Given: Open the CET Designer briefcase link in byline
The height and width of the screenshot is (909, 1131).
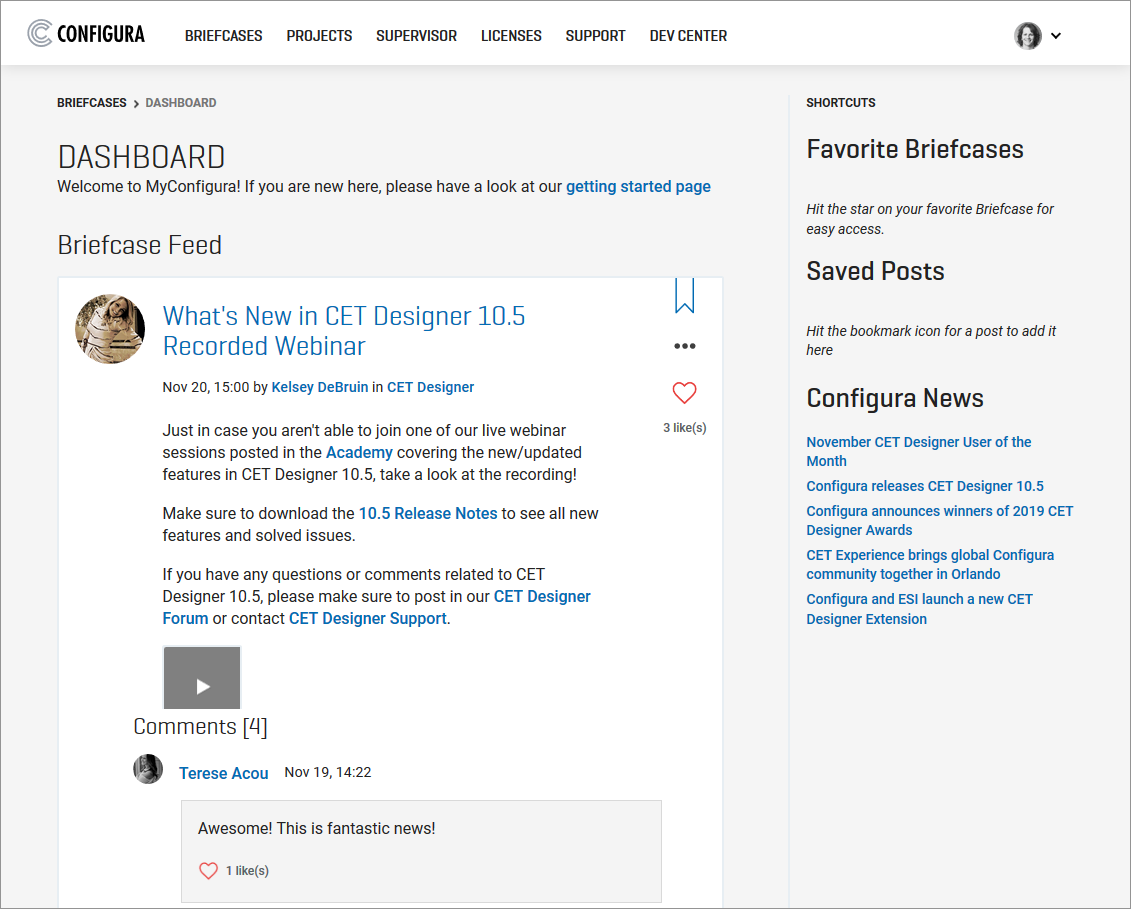Looking at the screenshot, I should (x=431, y=387).
